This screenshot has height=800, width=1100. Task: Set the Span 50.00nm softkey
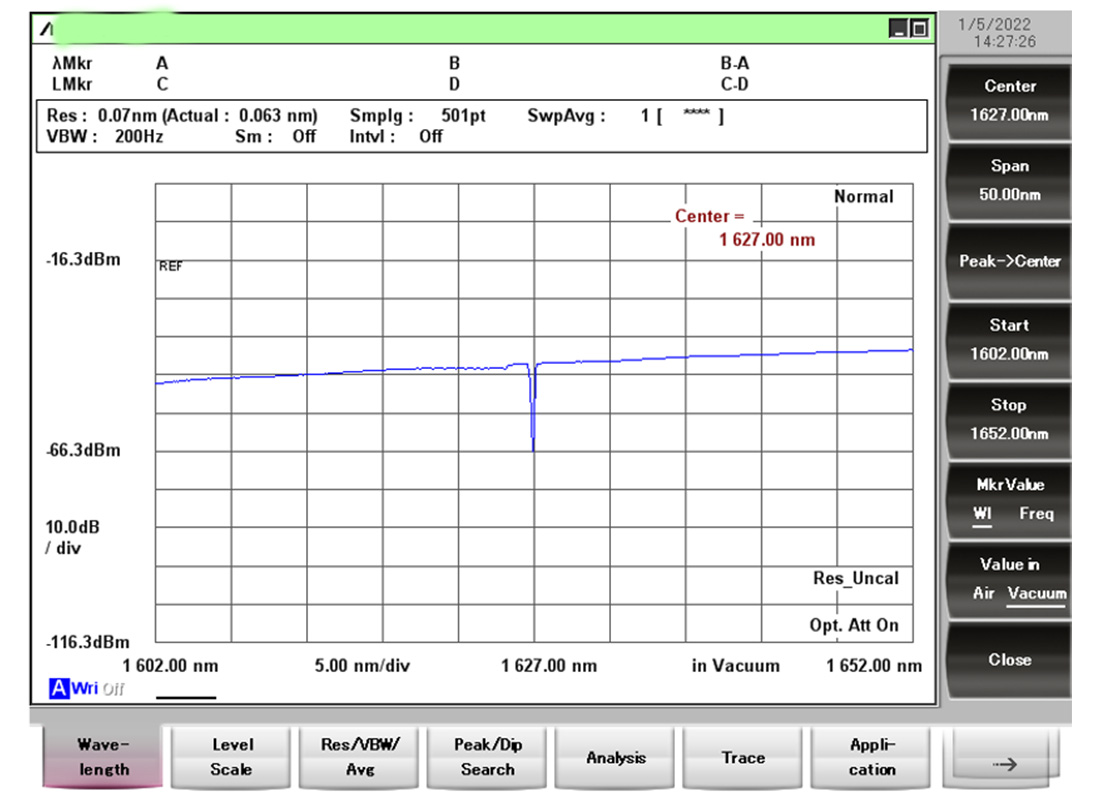[x=1009, y=181]
